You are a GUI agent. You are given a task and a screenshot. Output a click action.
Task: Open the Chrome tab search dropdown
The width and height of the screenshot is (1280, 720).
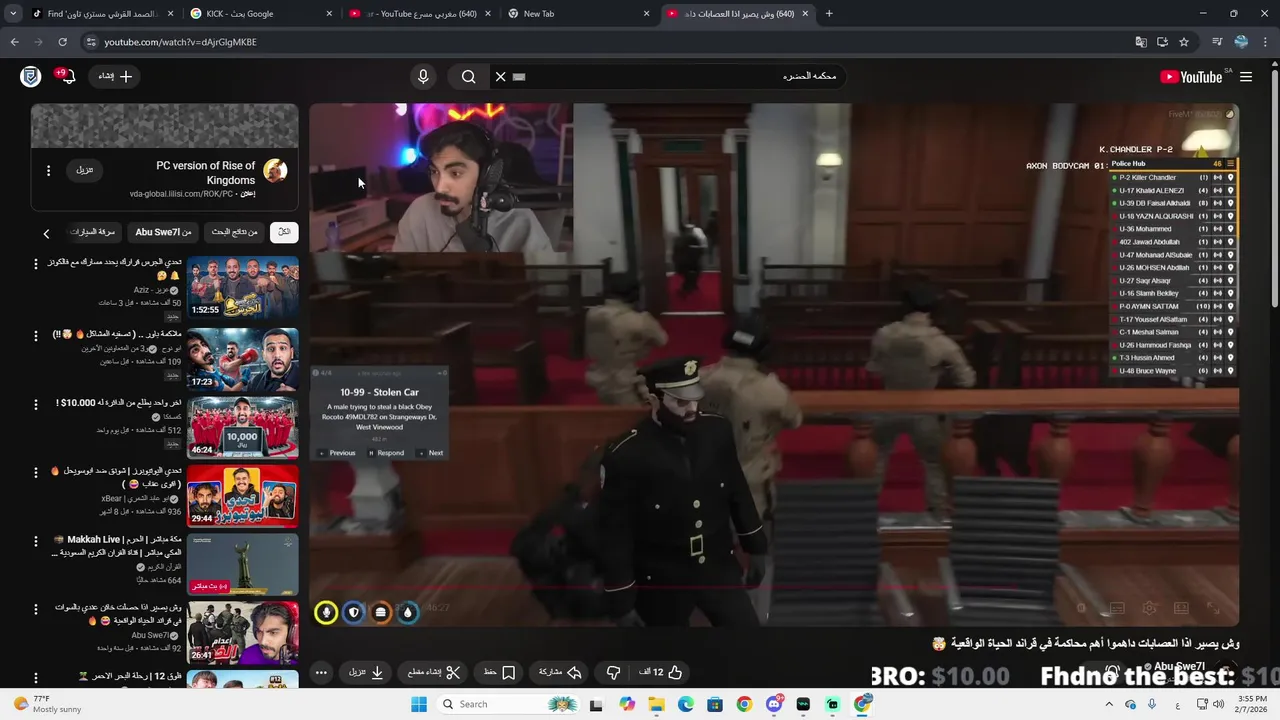13,14
